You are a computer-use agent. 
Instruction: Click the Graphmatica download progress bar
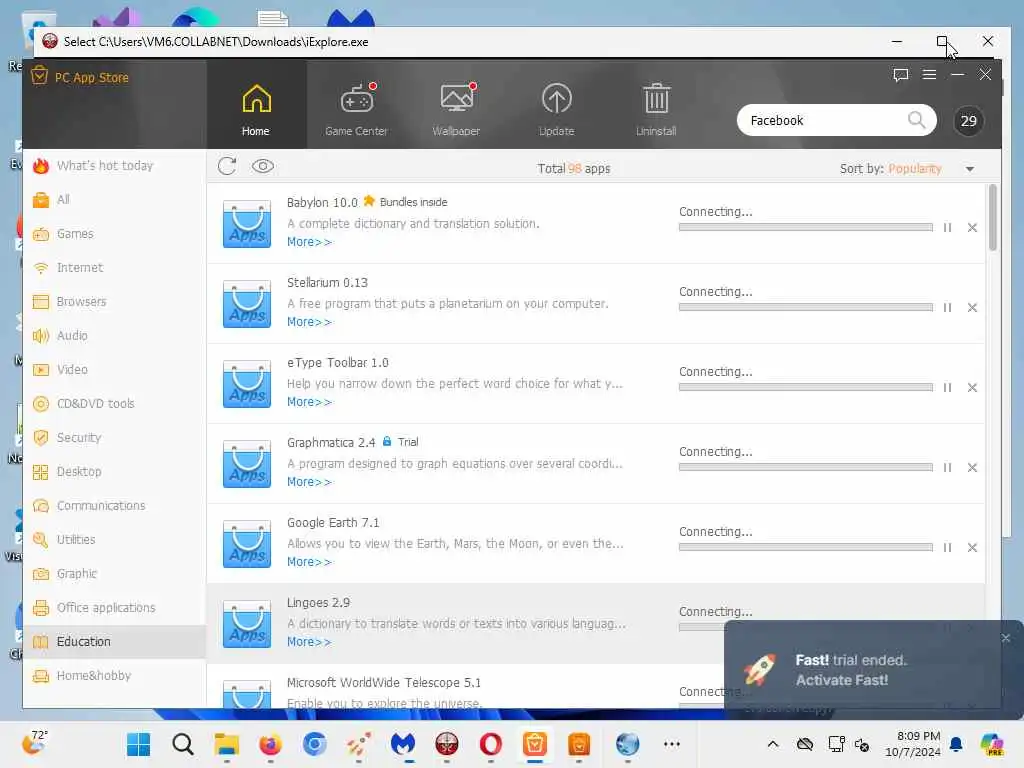click(806, 468)
